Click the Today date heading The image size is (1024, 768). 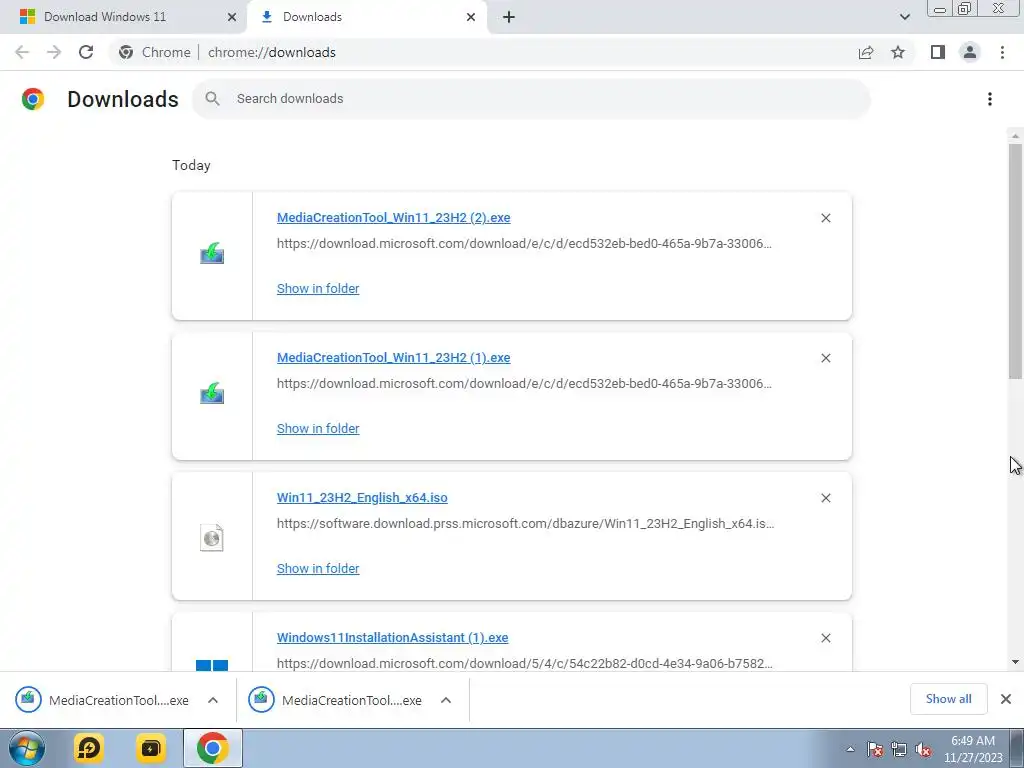[x=191, y=165]
